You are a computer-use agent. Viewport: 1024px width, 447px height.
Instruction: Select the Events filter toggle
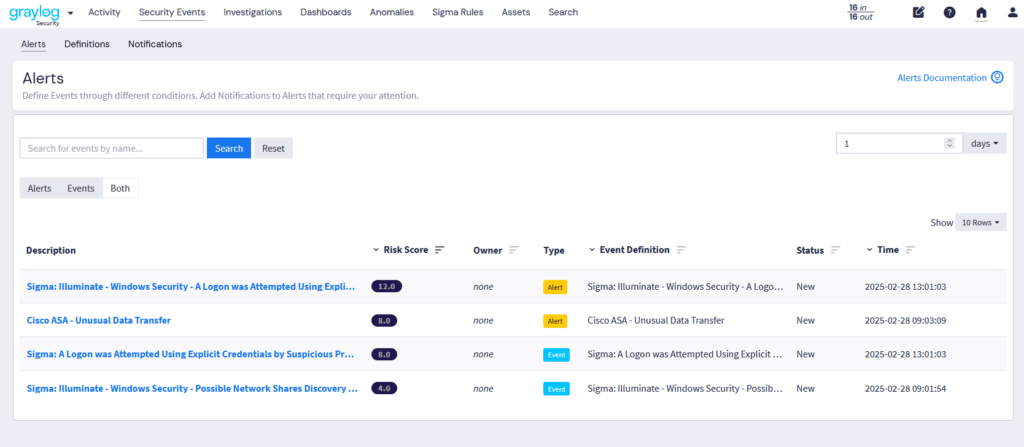(x=80, y=188)
